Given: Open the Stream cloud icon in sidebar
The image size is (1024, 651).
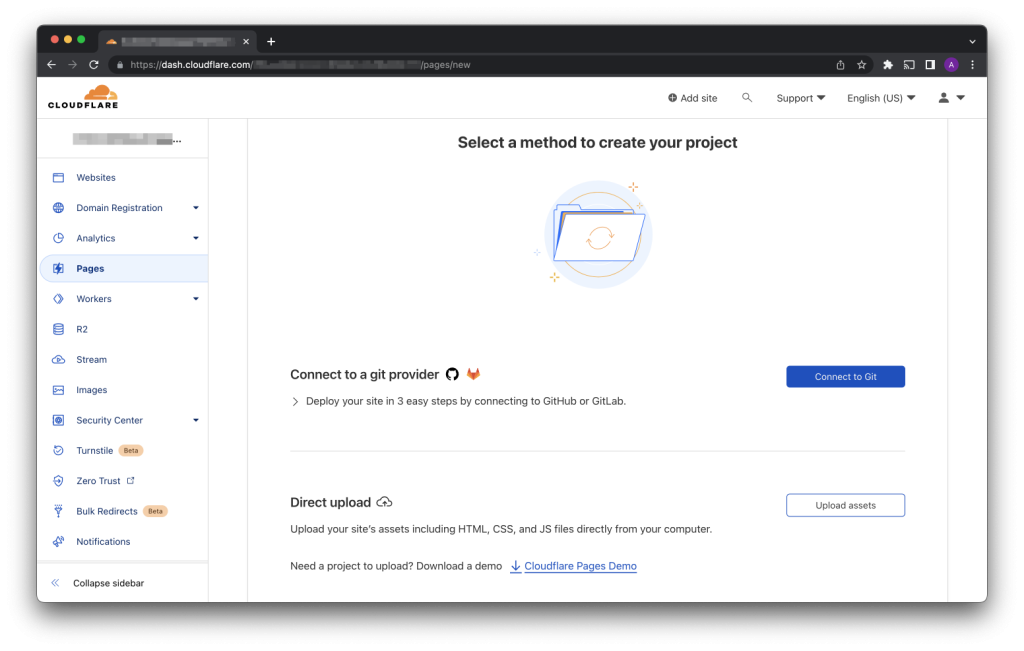Looking at the screenshot, I should pyautogui.click(x=58, y=360).
